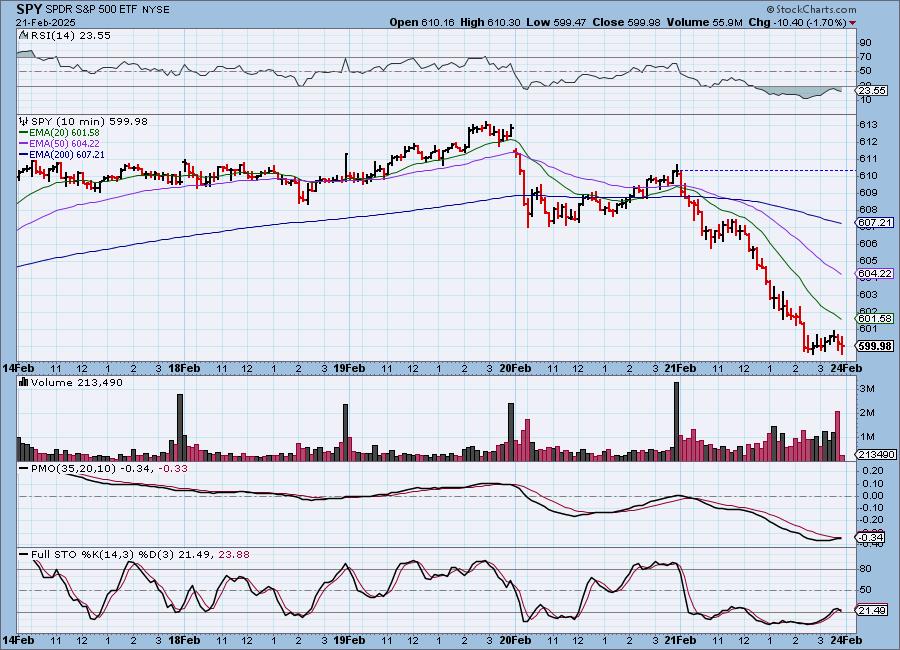This screenshot has width=900, height=650.
Task: Click the -0.34 PMO value tag
Action: [x=872, y=537]
